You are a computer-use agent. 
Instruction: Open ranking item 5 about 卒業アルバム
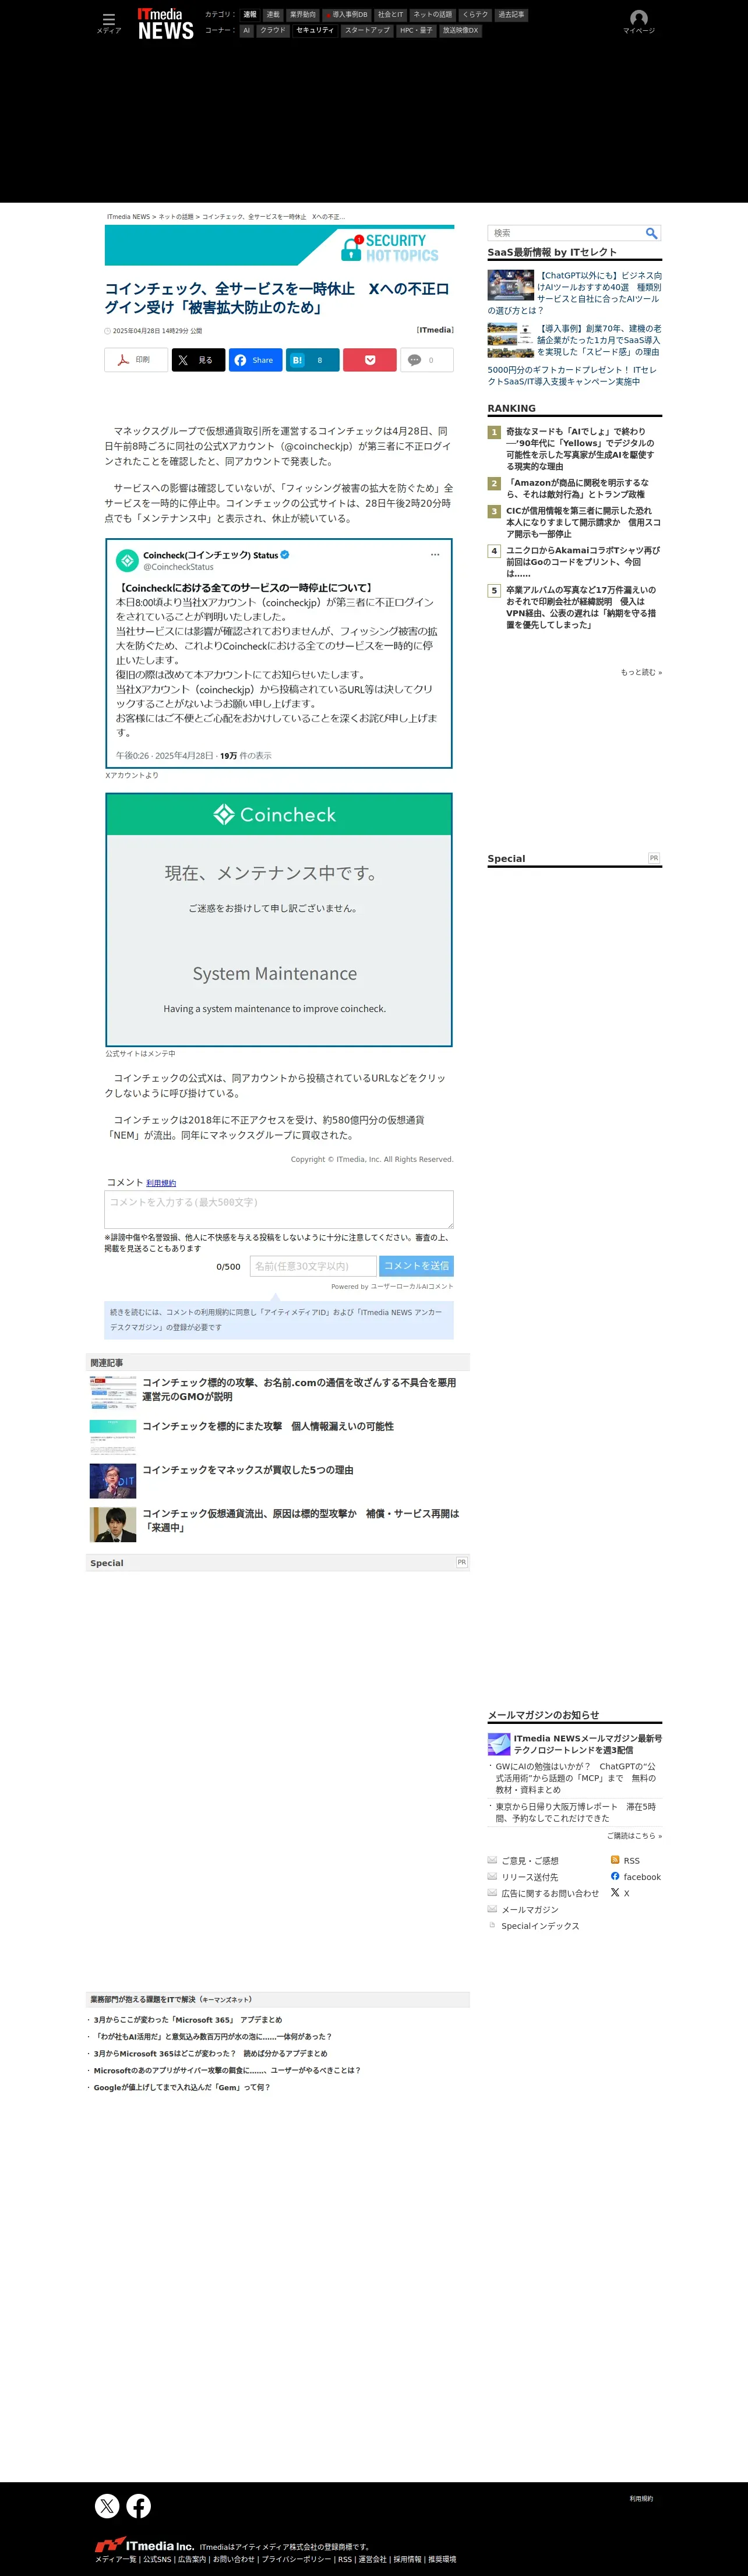[x=581, y=607]
